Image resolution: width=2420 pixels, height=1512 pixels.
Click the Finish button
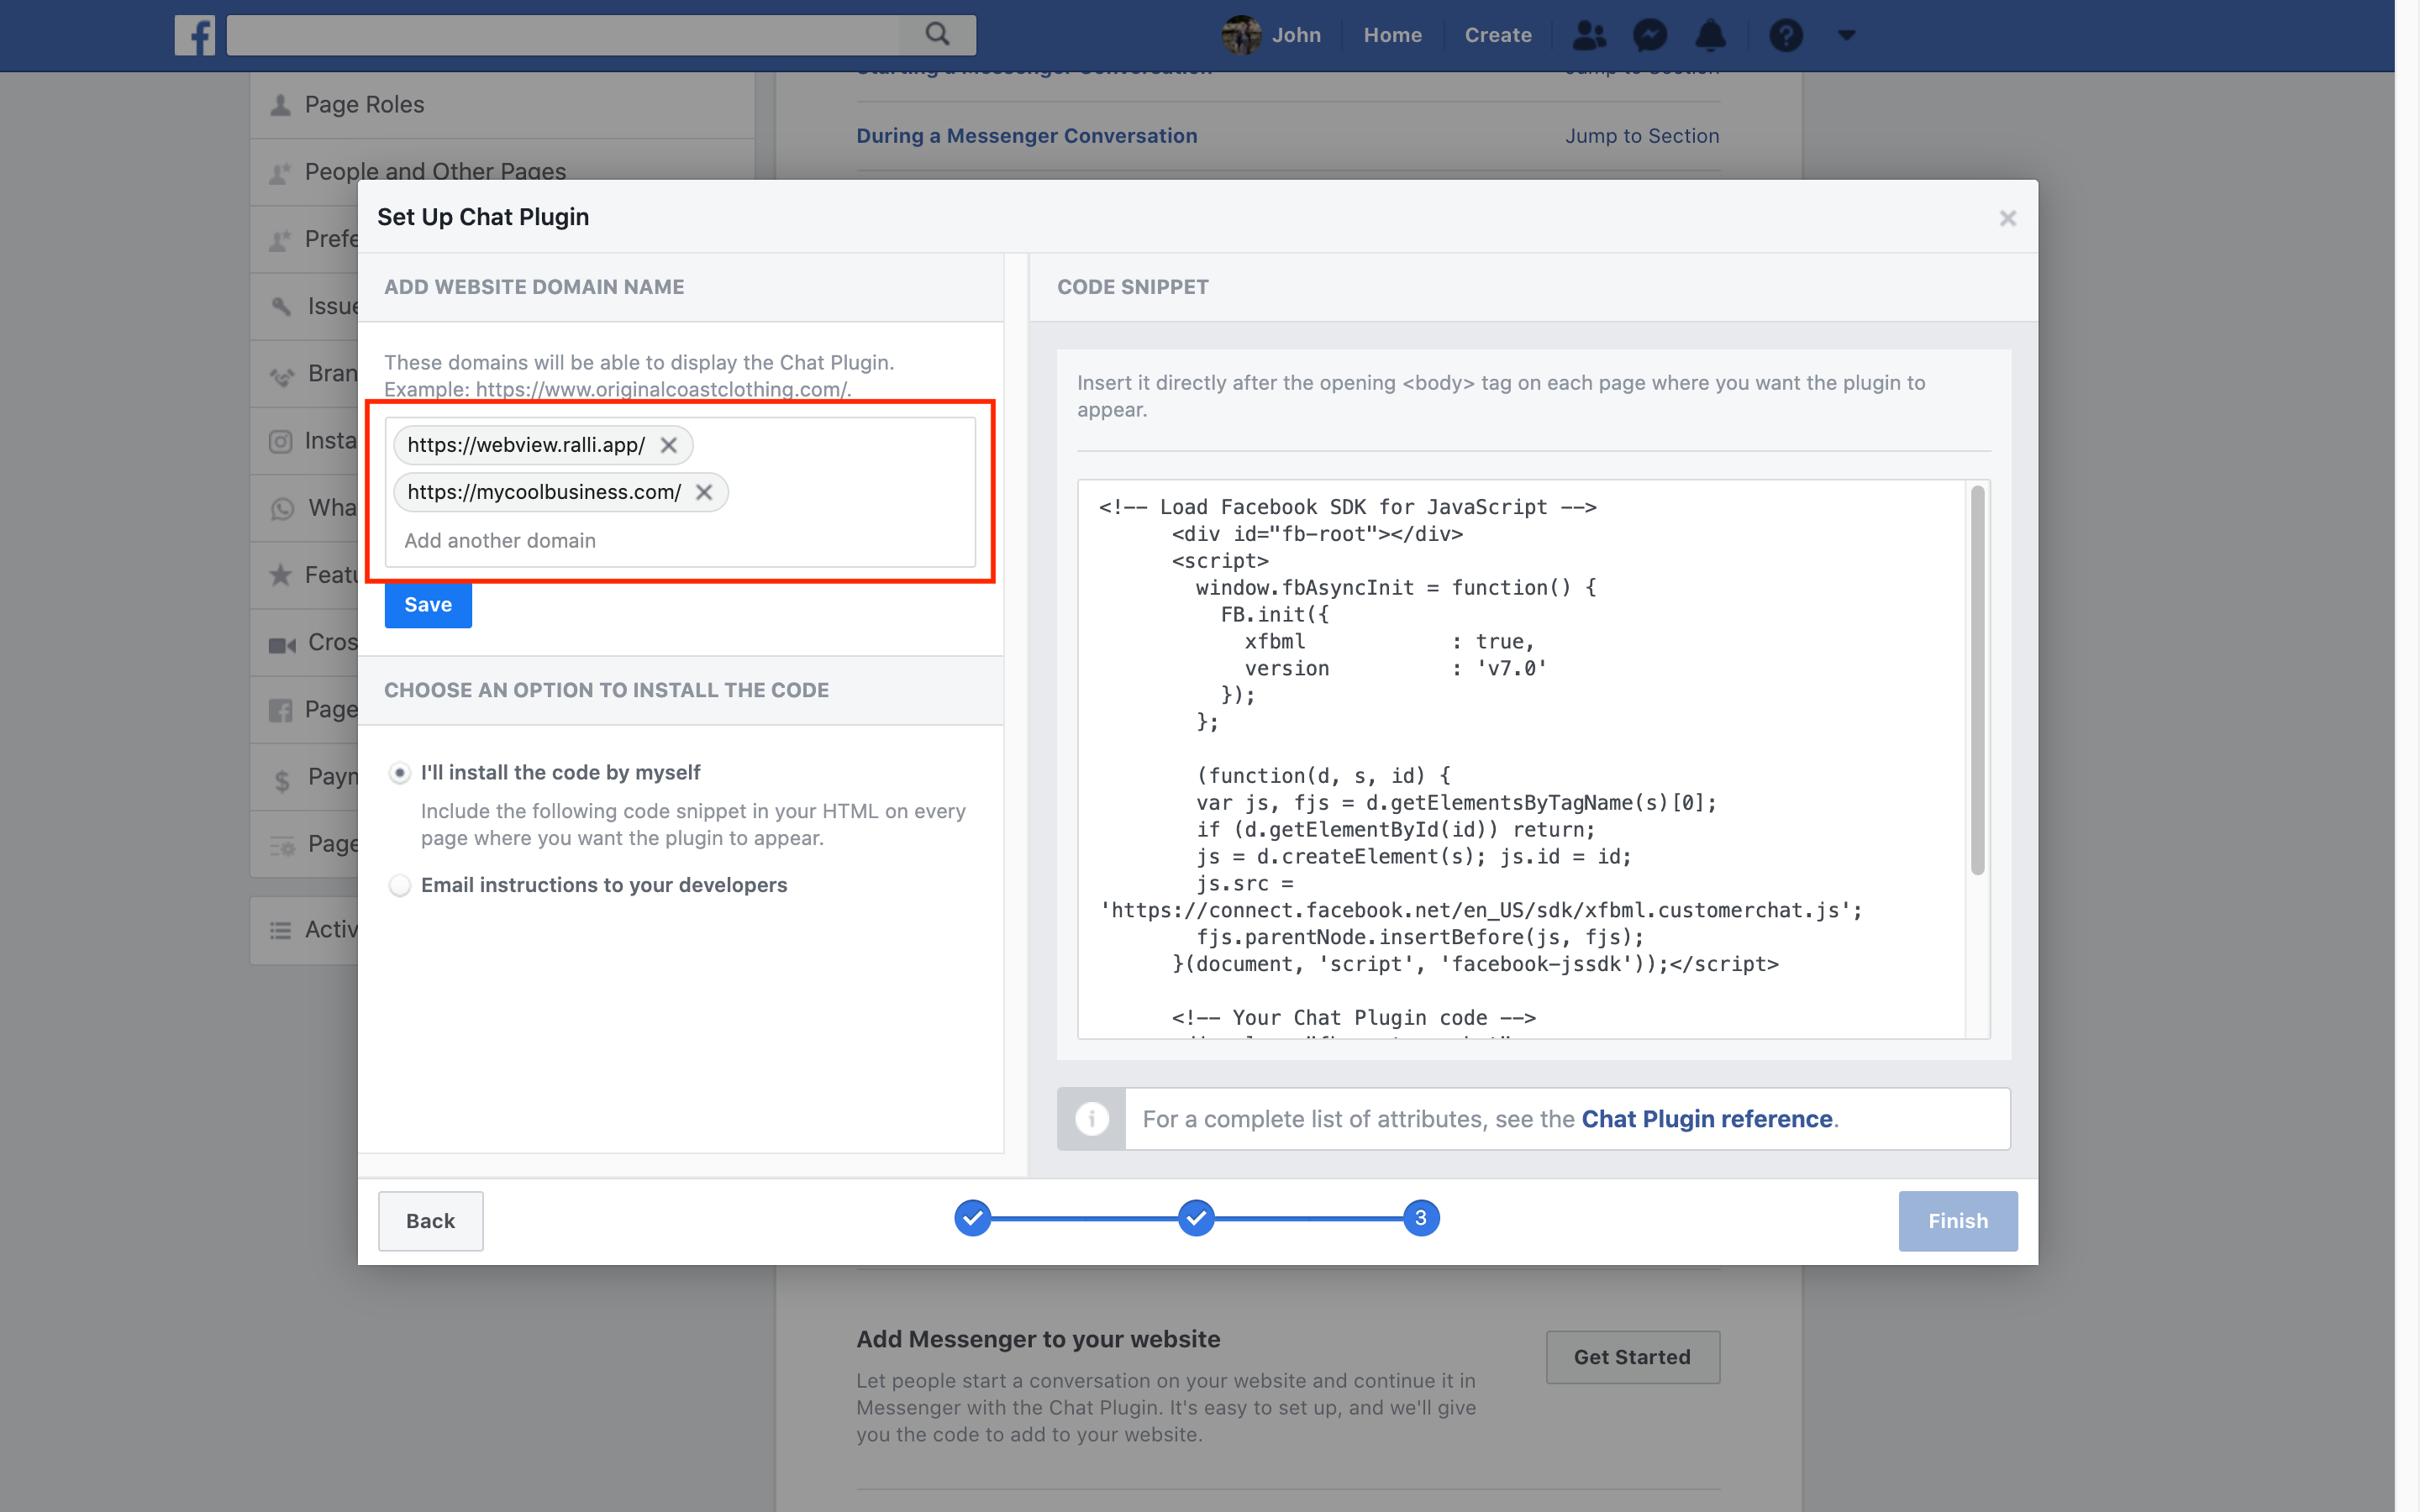tap(1958, 1221)
